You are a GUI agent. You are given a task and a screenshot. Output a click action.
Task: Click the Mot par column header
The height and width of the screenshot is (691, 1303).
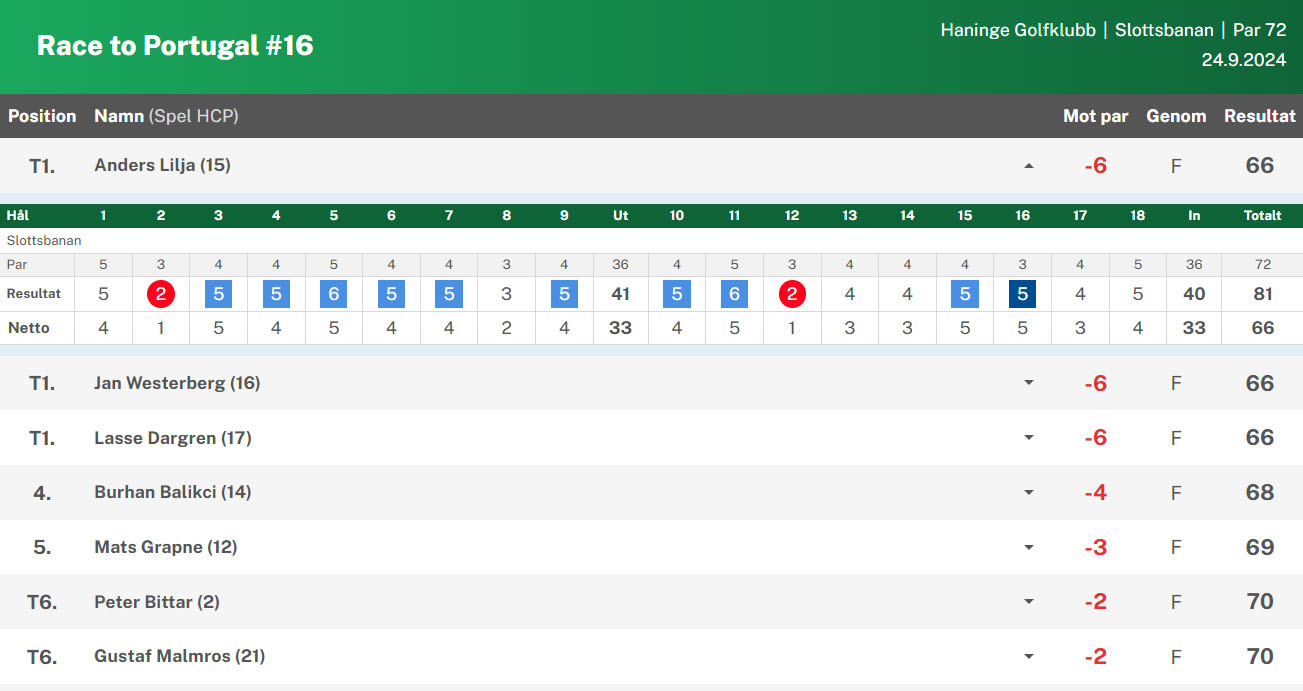1095,116
